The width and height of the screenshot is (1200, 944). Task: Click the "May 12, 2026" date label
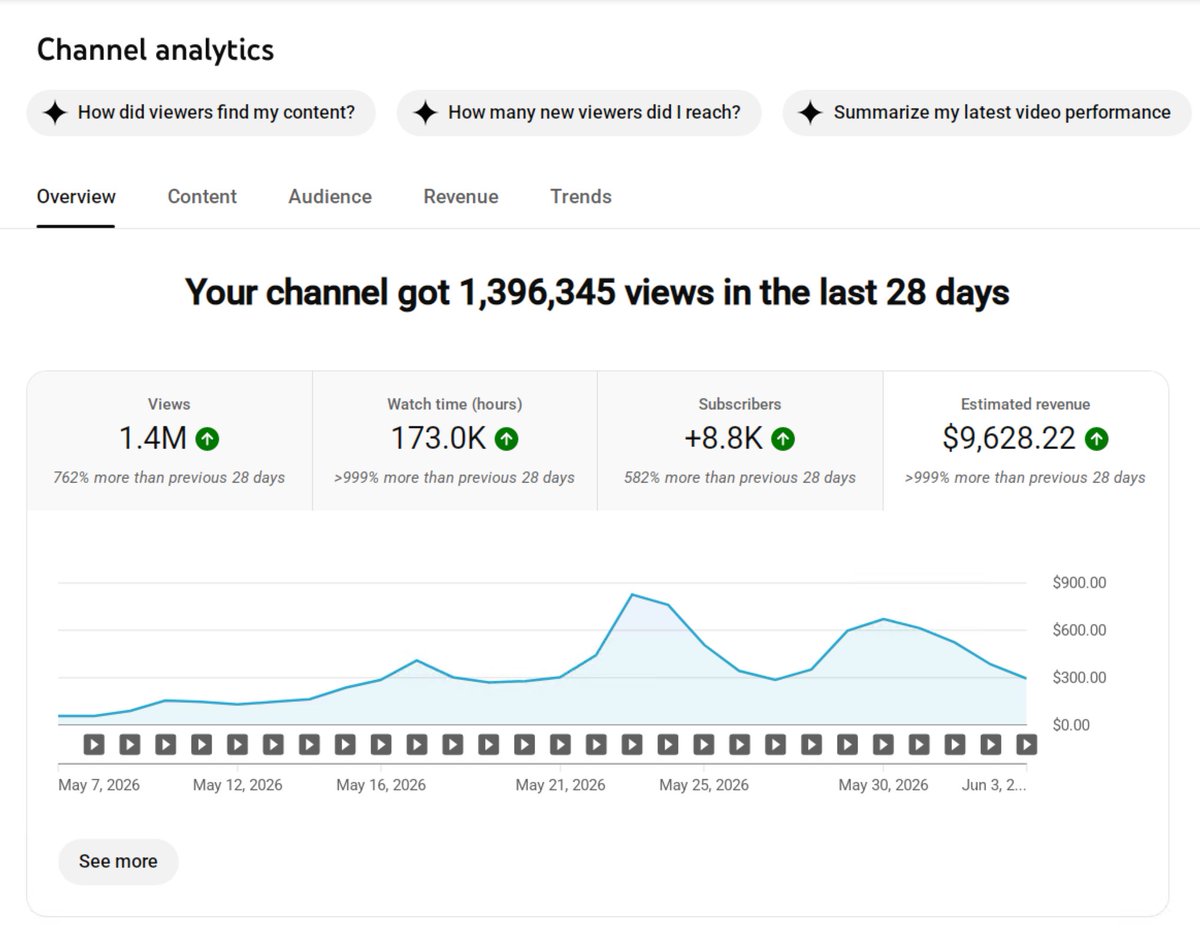click(x=238, y=785)
